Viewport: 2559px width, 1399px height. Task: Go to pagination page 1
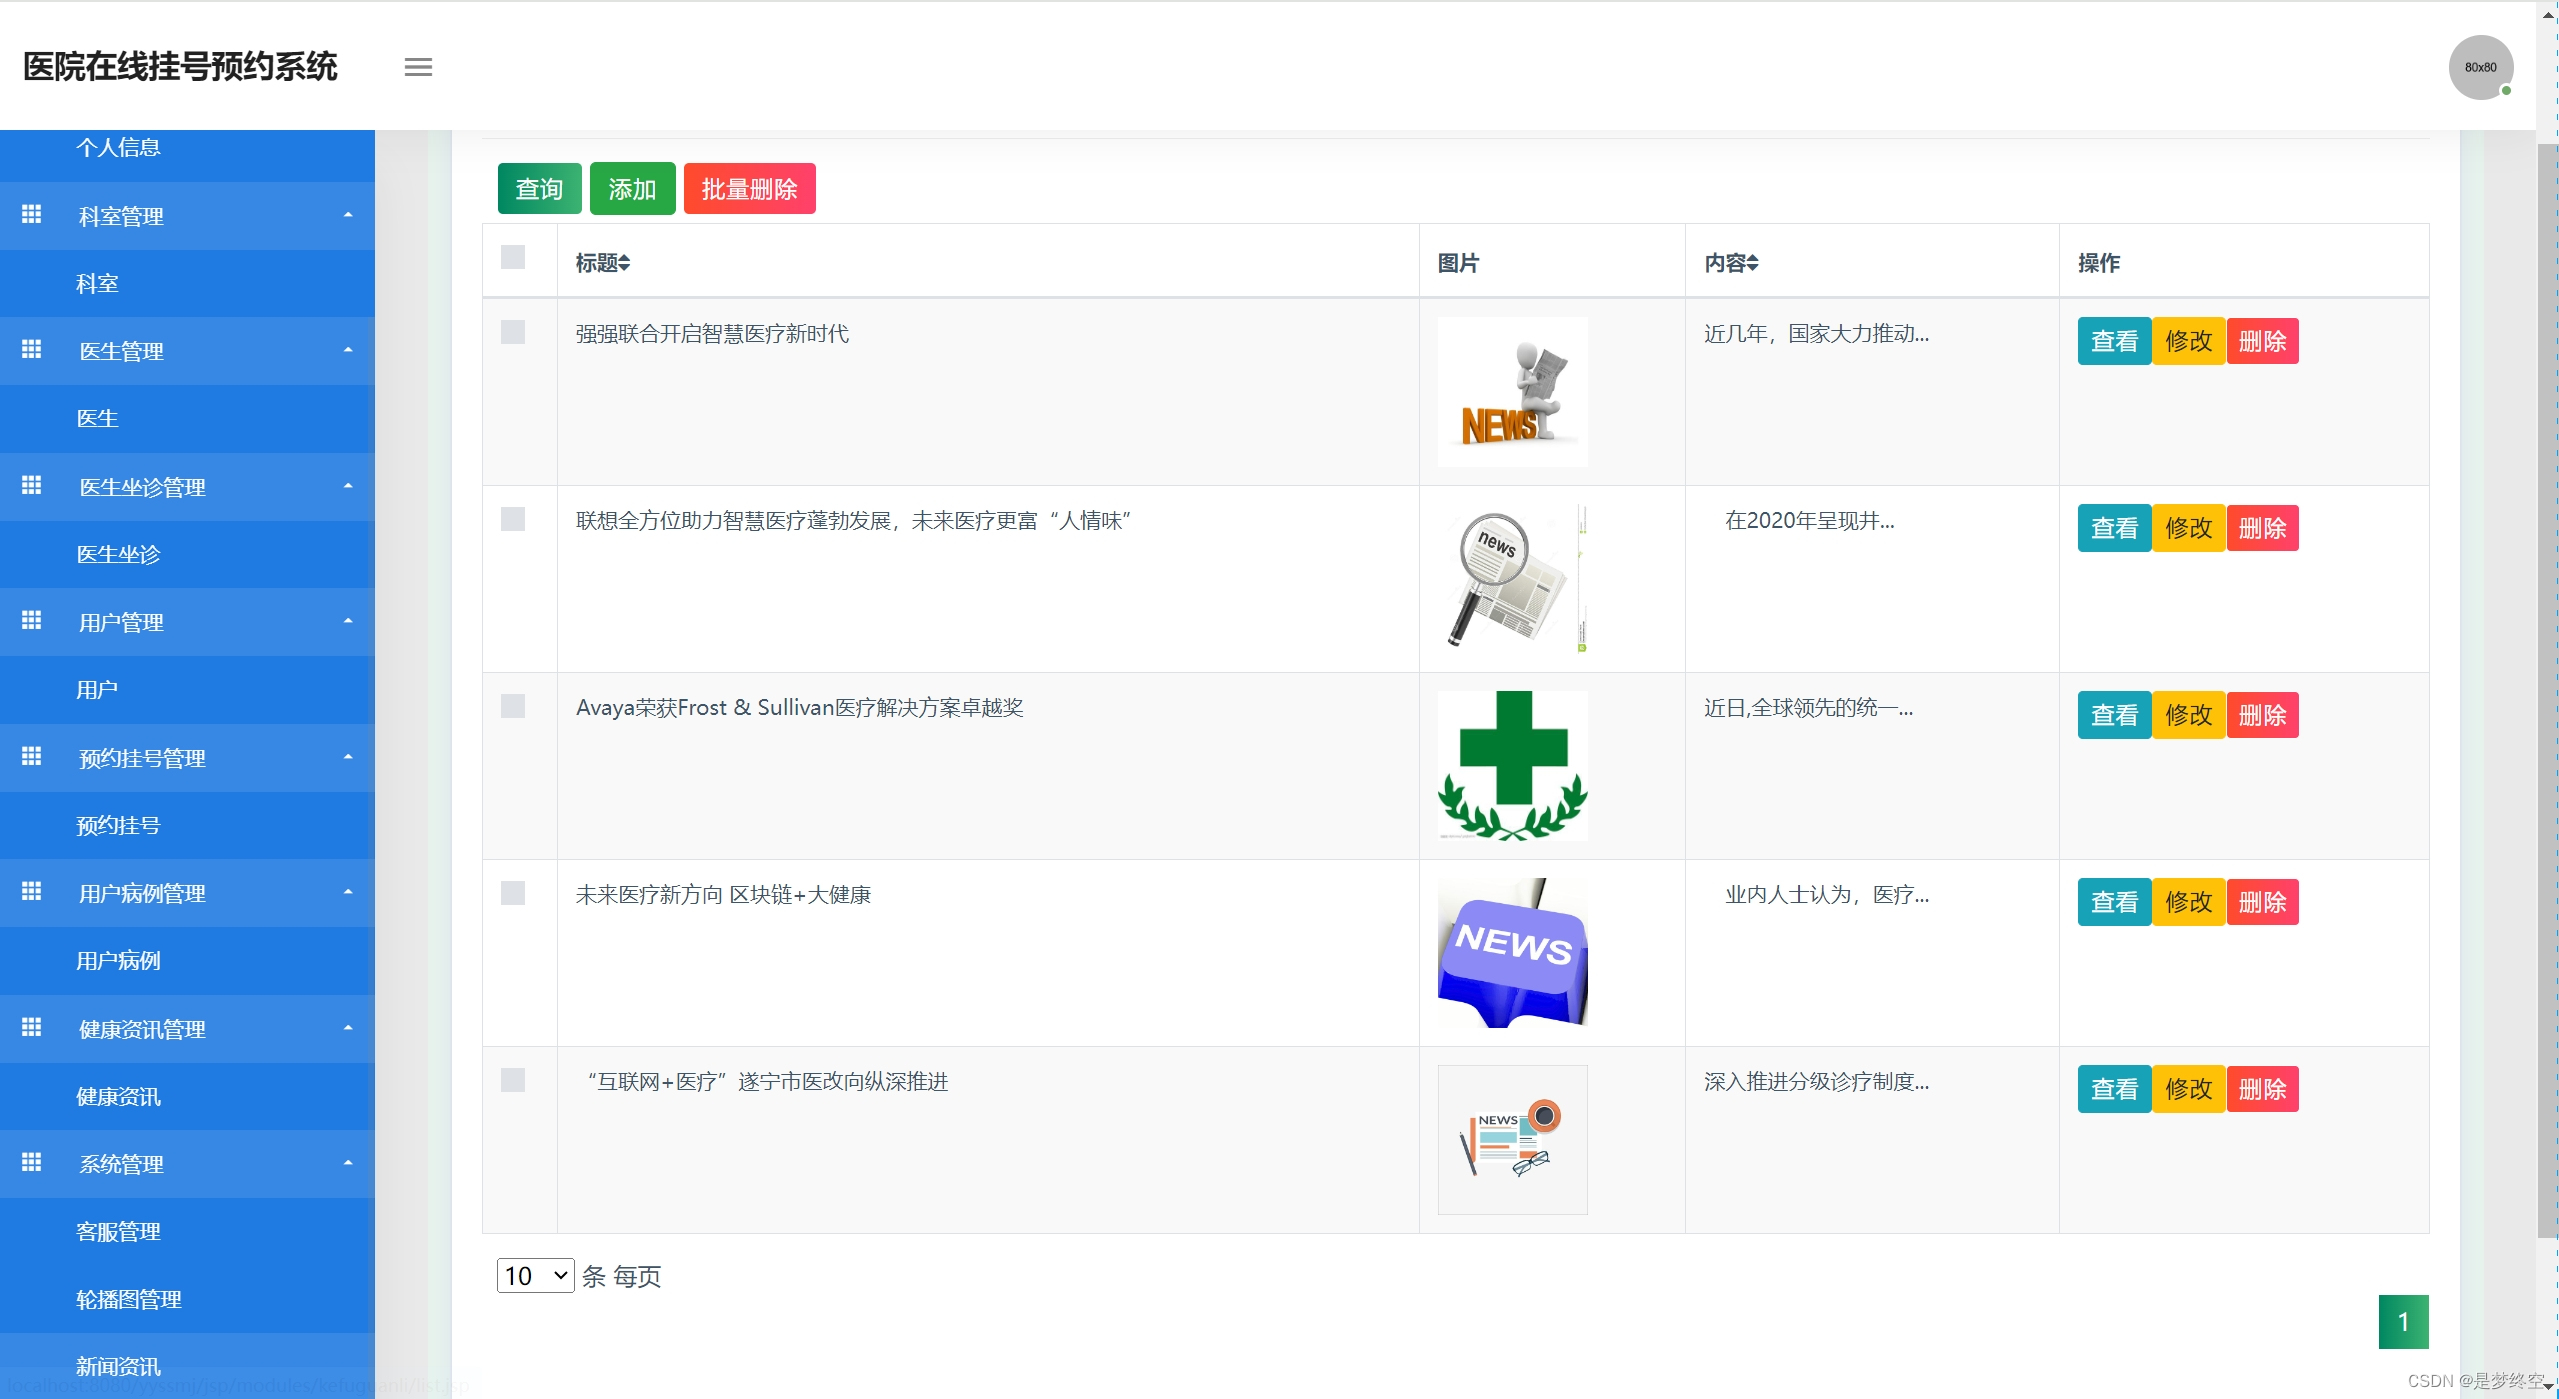(2404, 1322)
